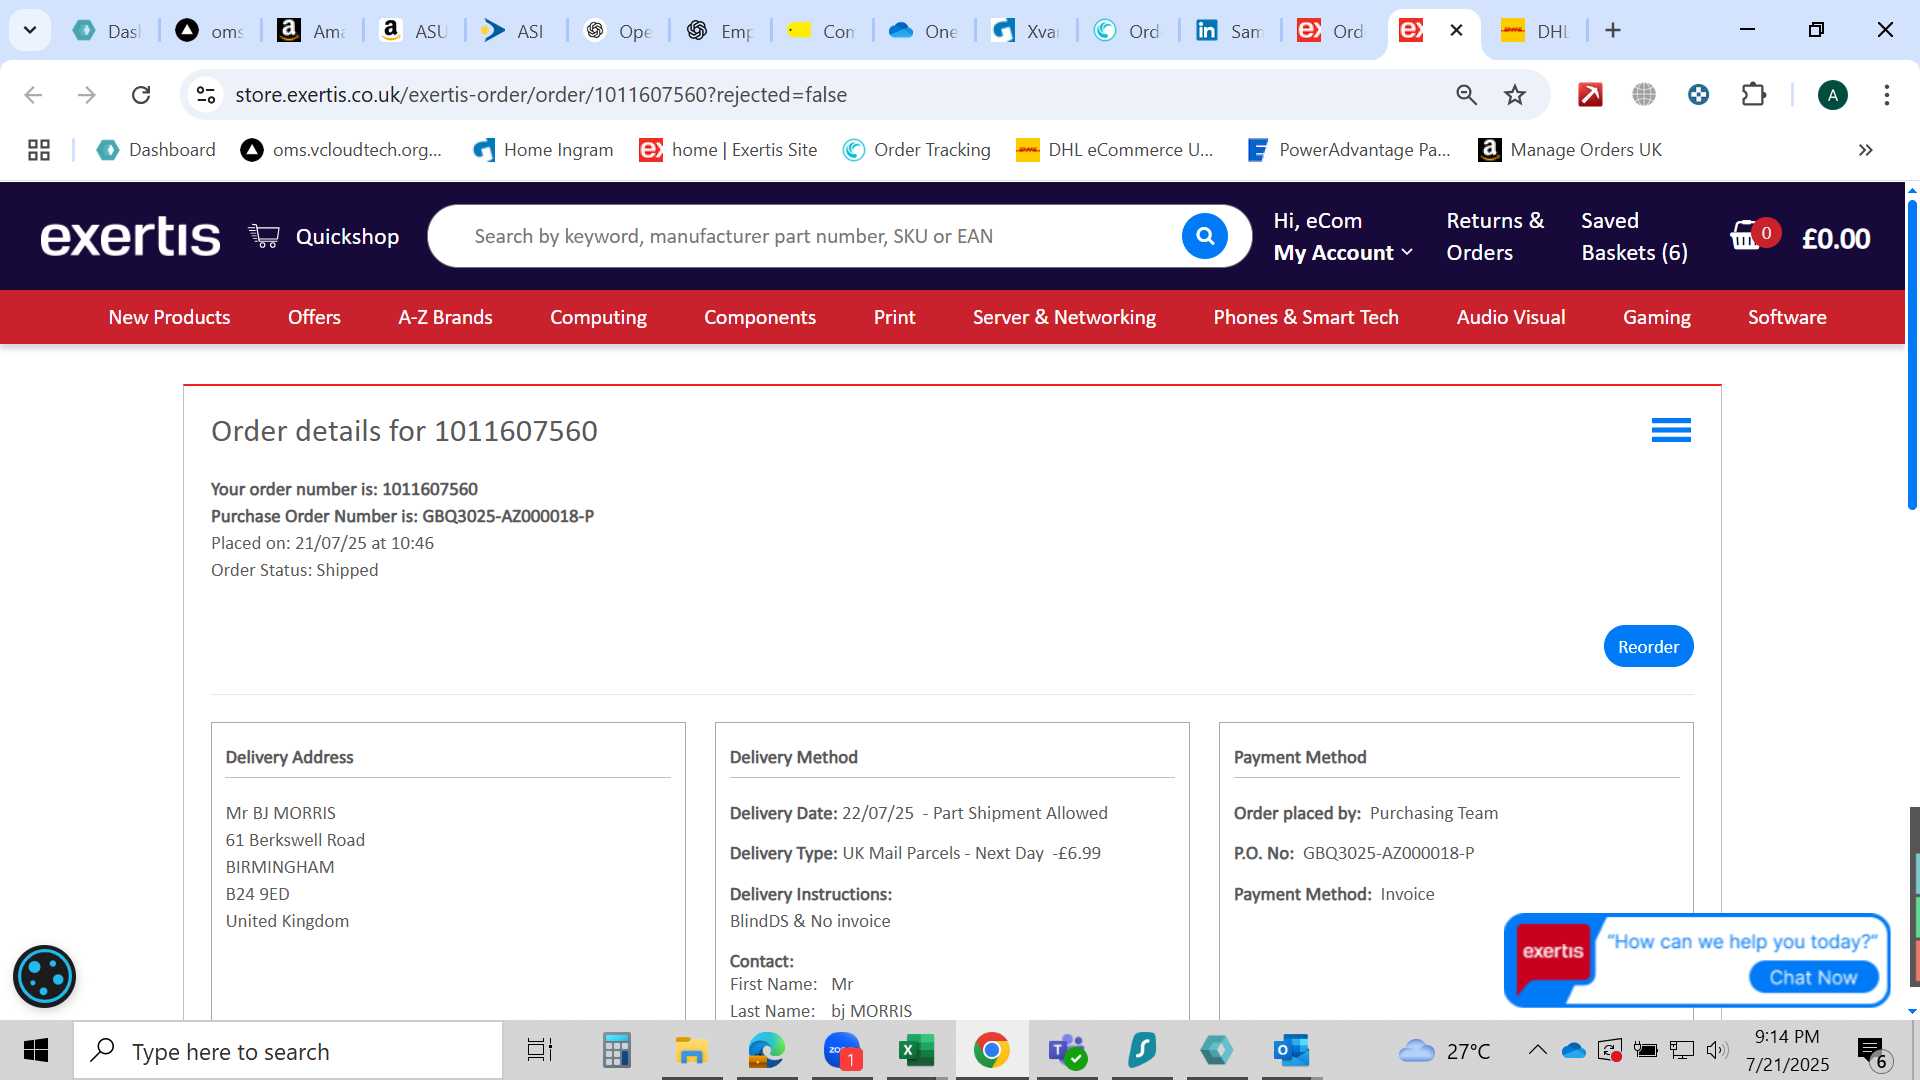Open Returns & Orders link
Viewport: 1920px width, 1080px height.
(1495, 237)
